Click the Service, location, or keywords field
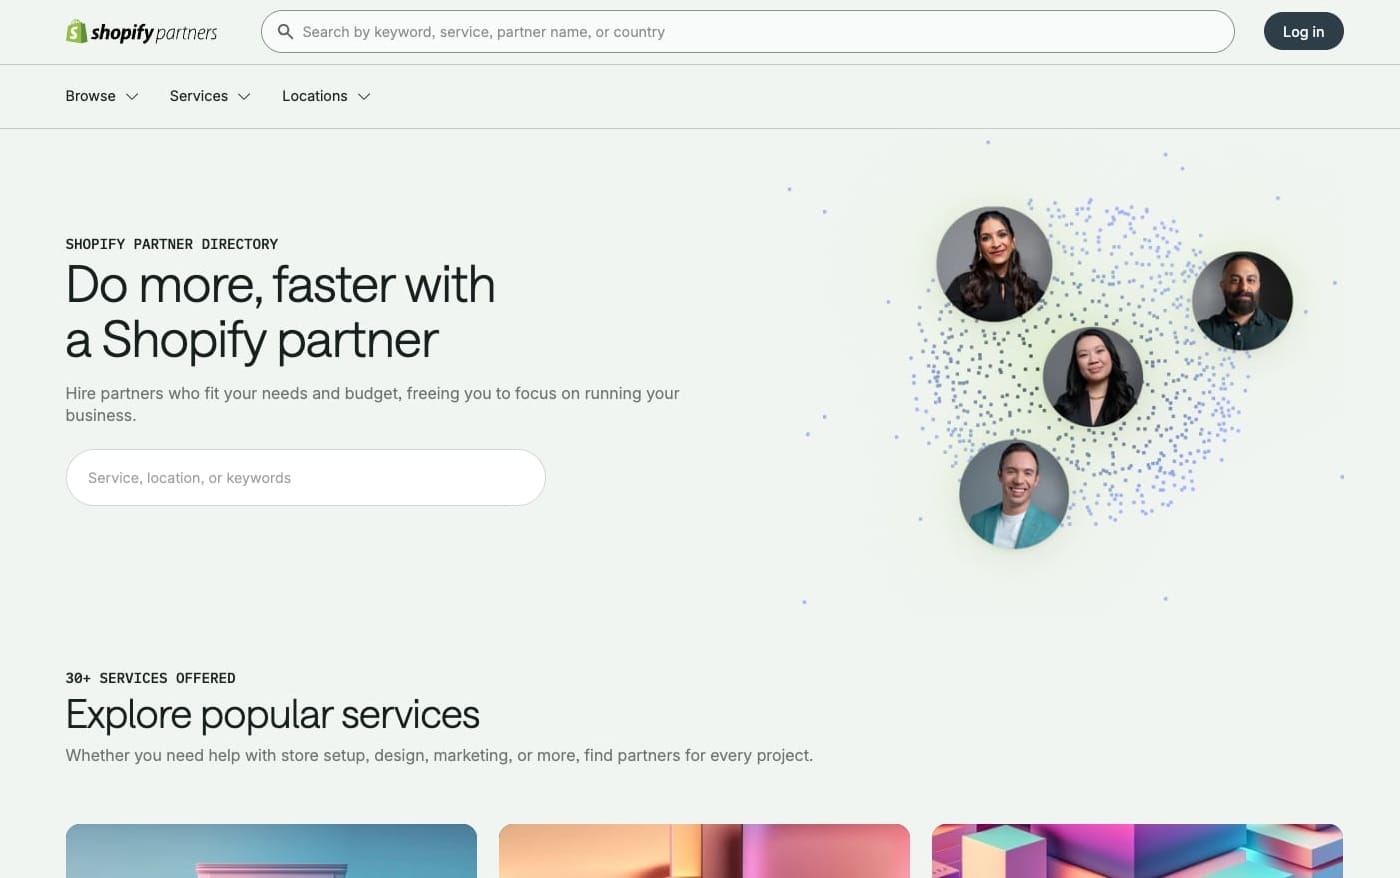The width and height of the screenshot is (1400, 878). coord(305,477)
